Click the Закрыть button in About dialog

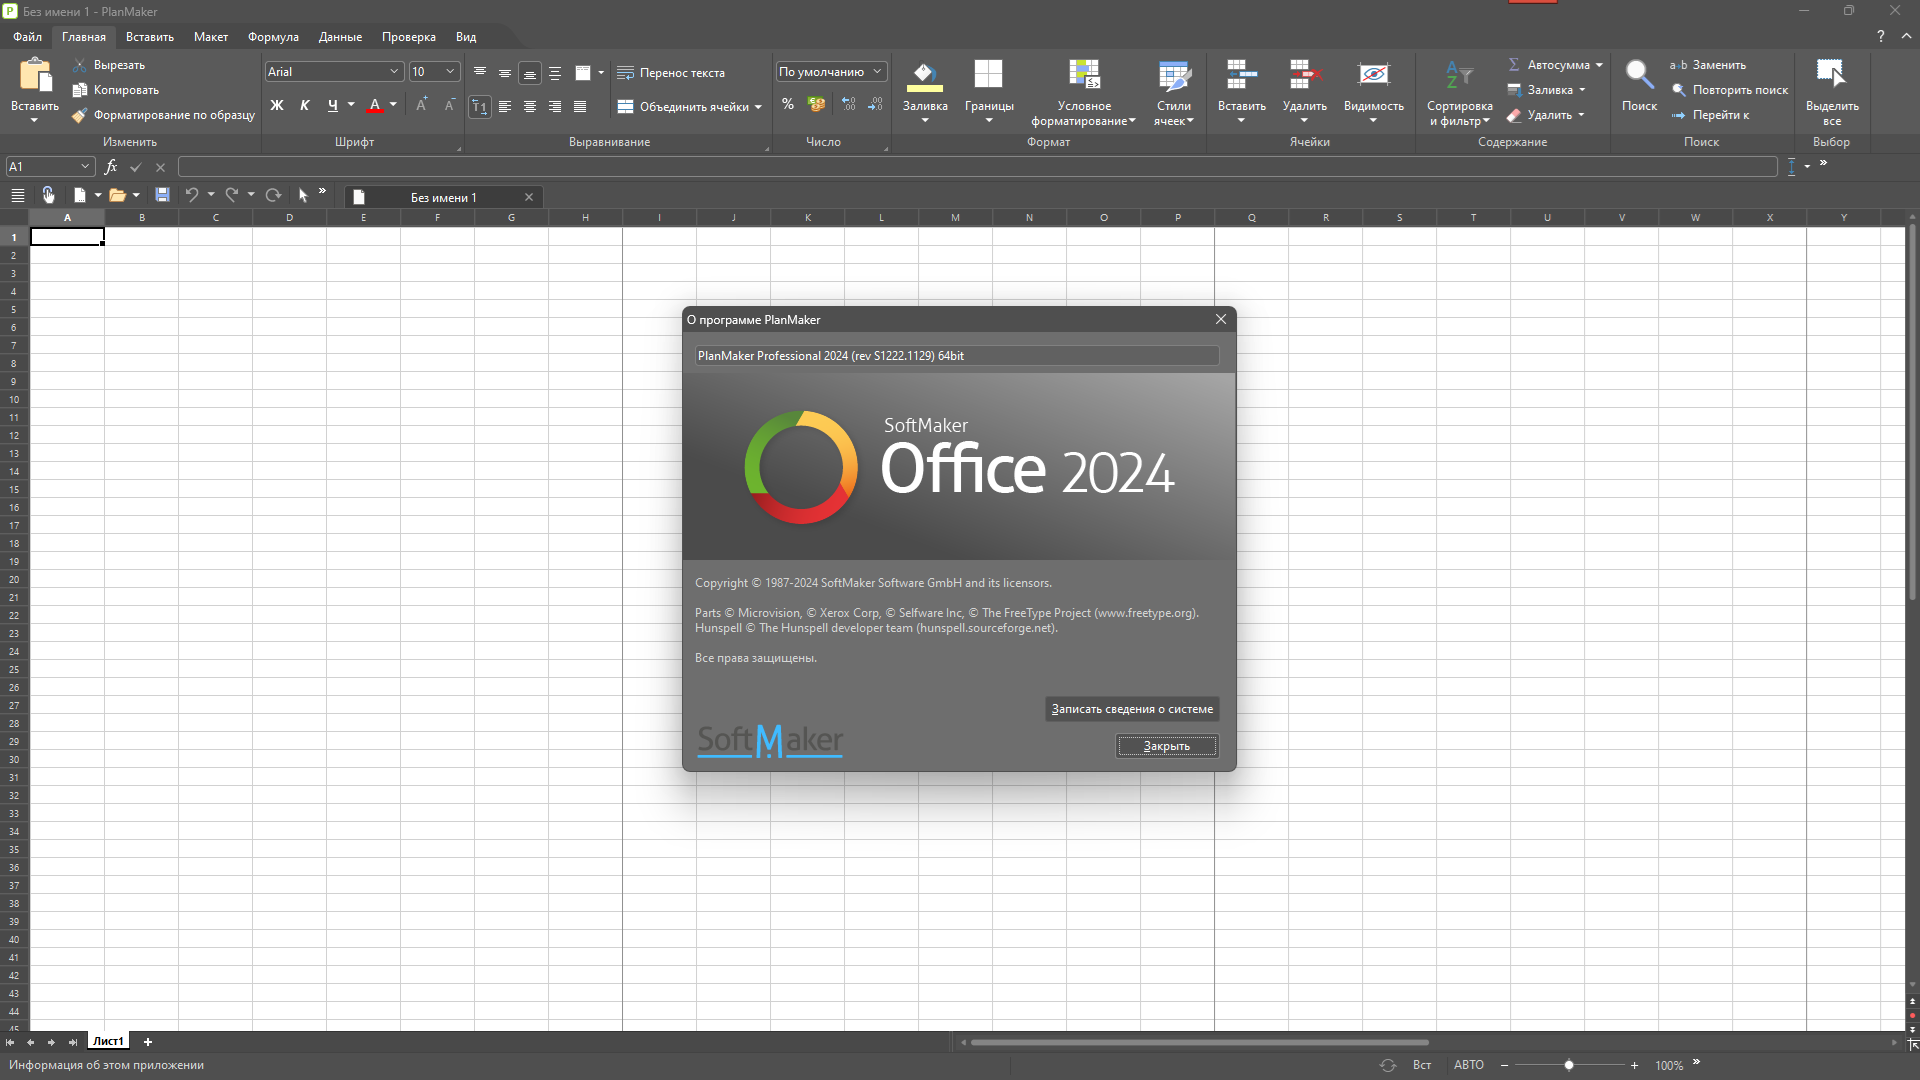pyautogui.click(x=1167, y=746)
